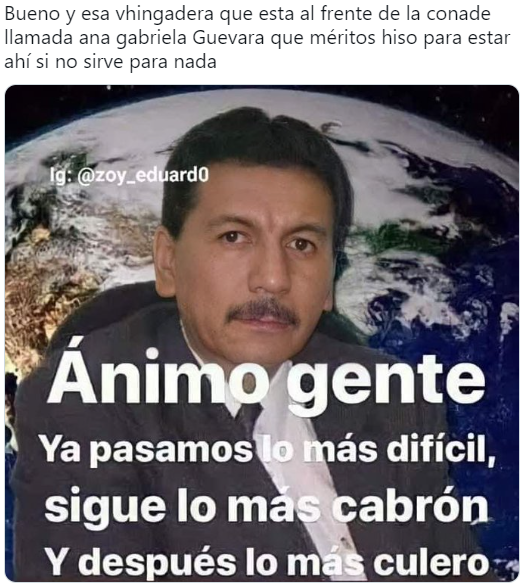Click the man's mustache in the meme
Screen dimensions: 525x587
[264, 311]
